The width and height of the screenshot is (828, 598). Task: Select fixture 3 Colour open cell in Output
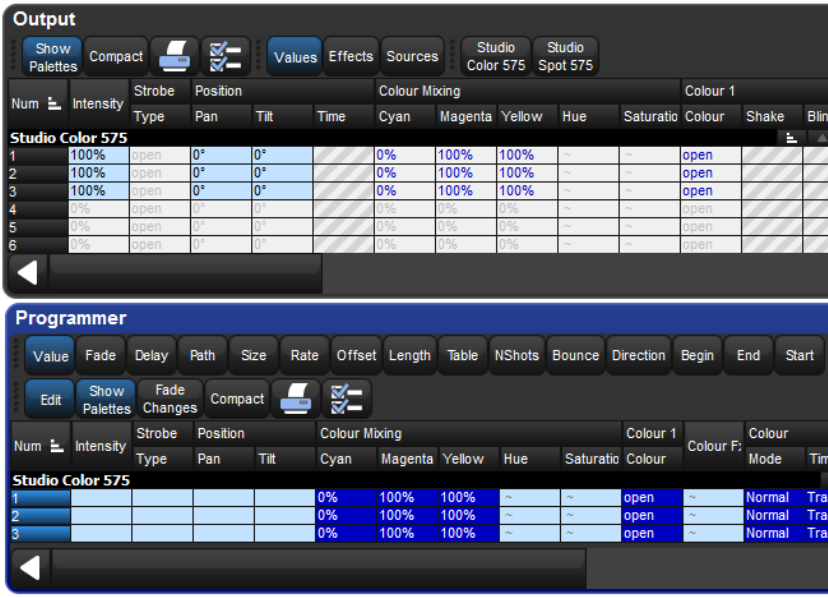pyautogui.click(x=711, y=191)
